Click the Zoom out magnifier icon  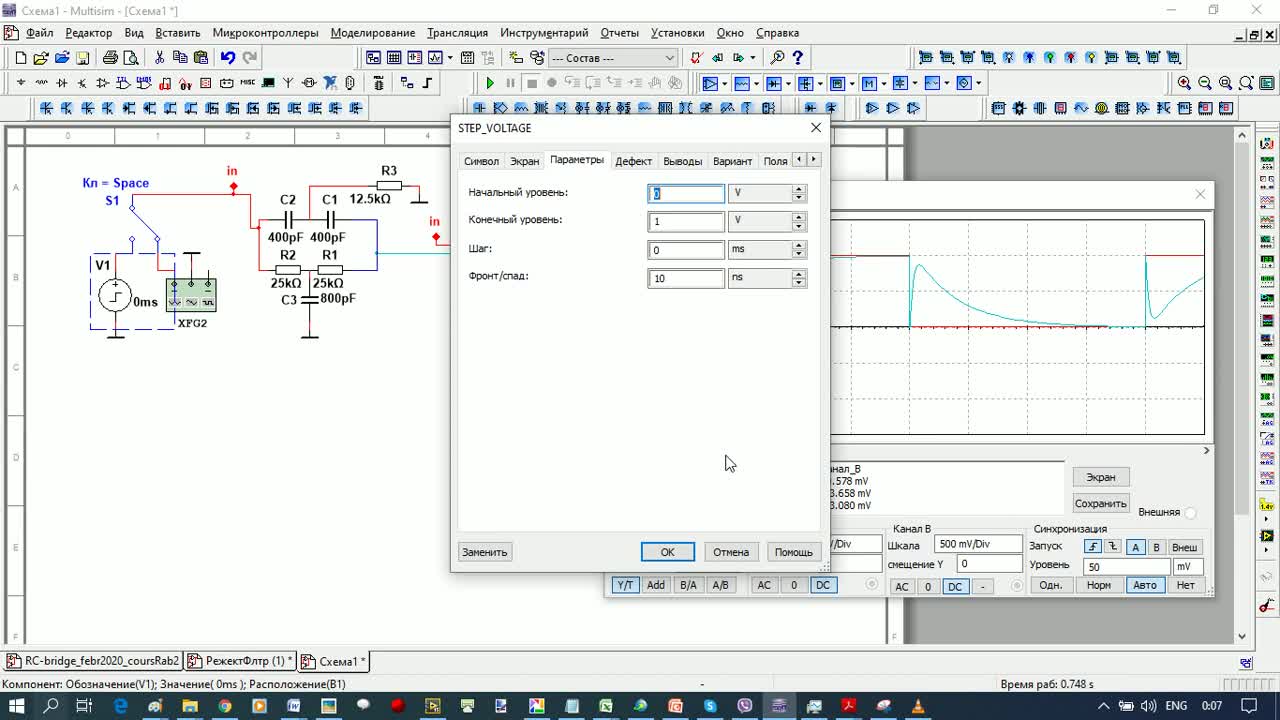click(x=1205, y=83)
